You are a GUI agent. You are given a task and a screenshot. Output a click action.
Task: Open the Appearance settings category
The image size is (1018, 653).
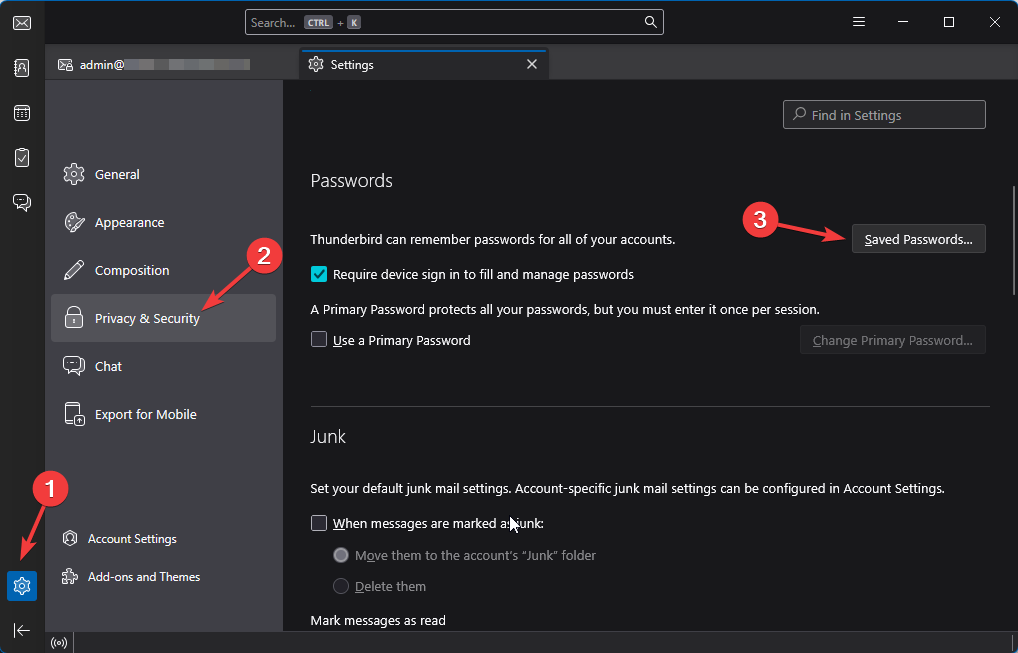[x=164, y=222]
